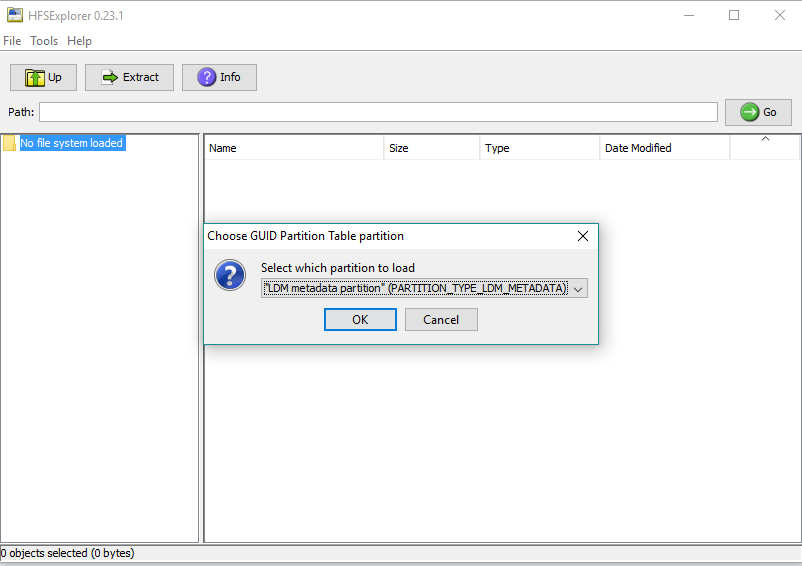Open the partition selection dropdown
802x566 pixels.
(424, 288)
